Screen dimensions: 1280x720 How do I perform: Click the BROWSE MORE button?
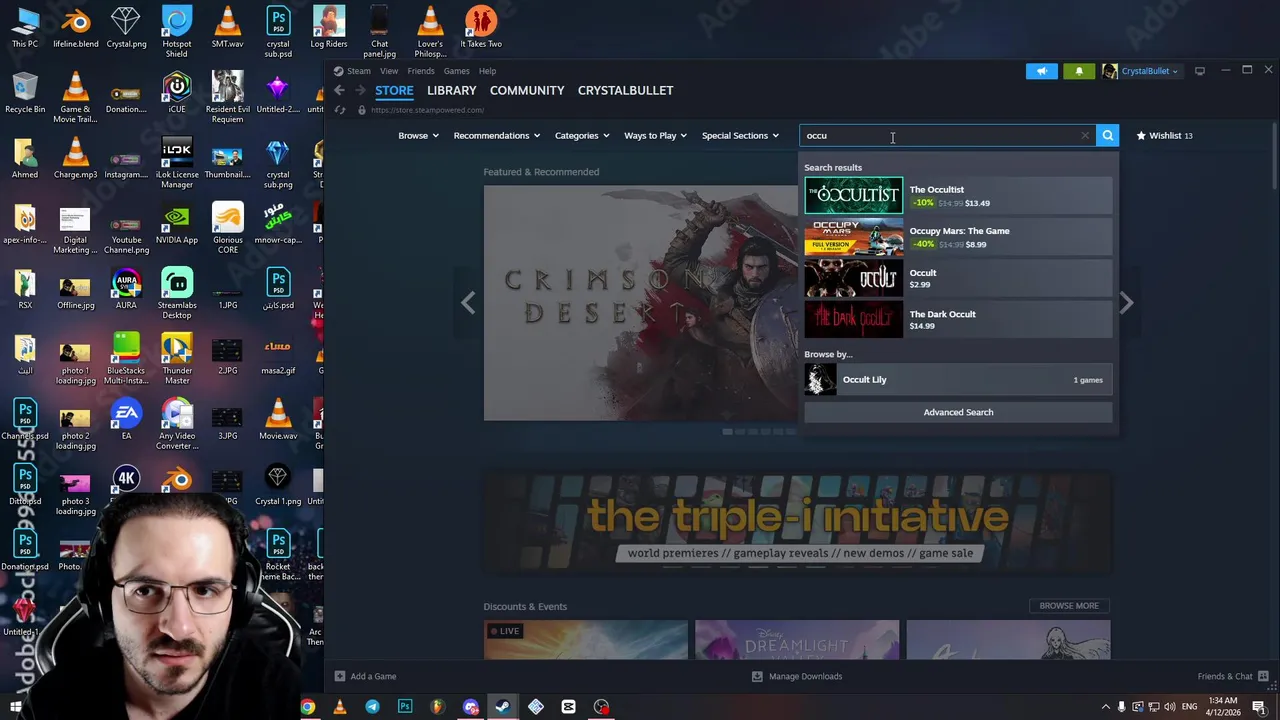pyautogui.click(x=1069, y=606)
